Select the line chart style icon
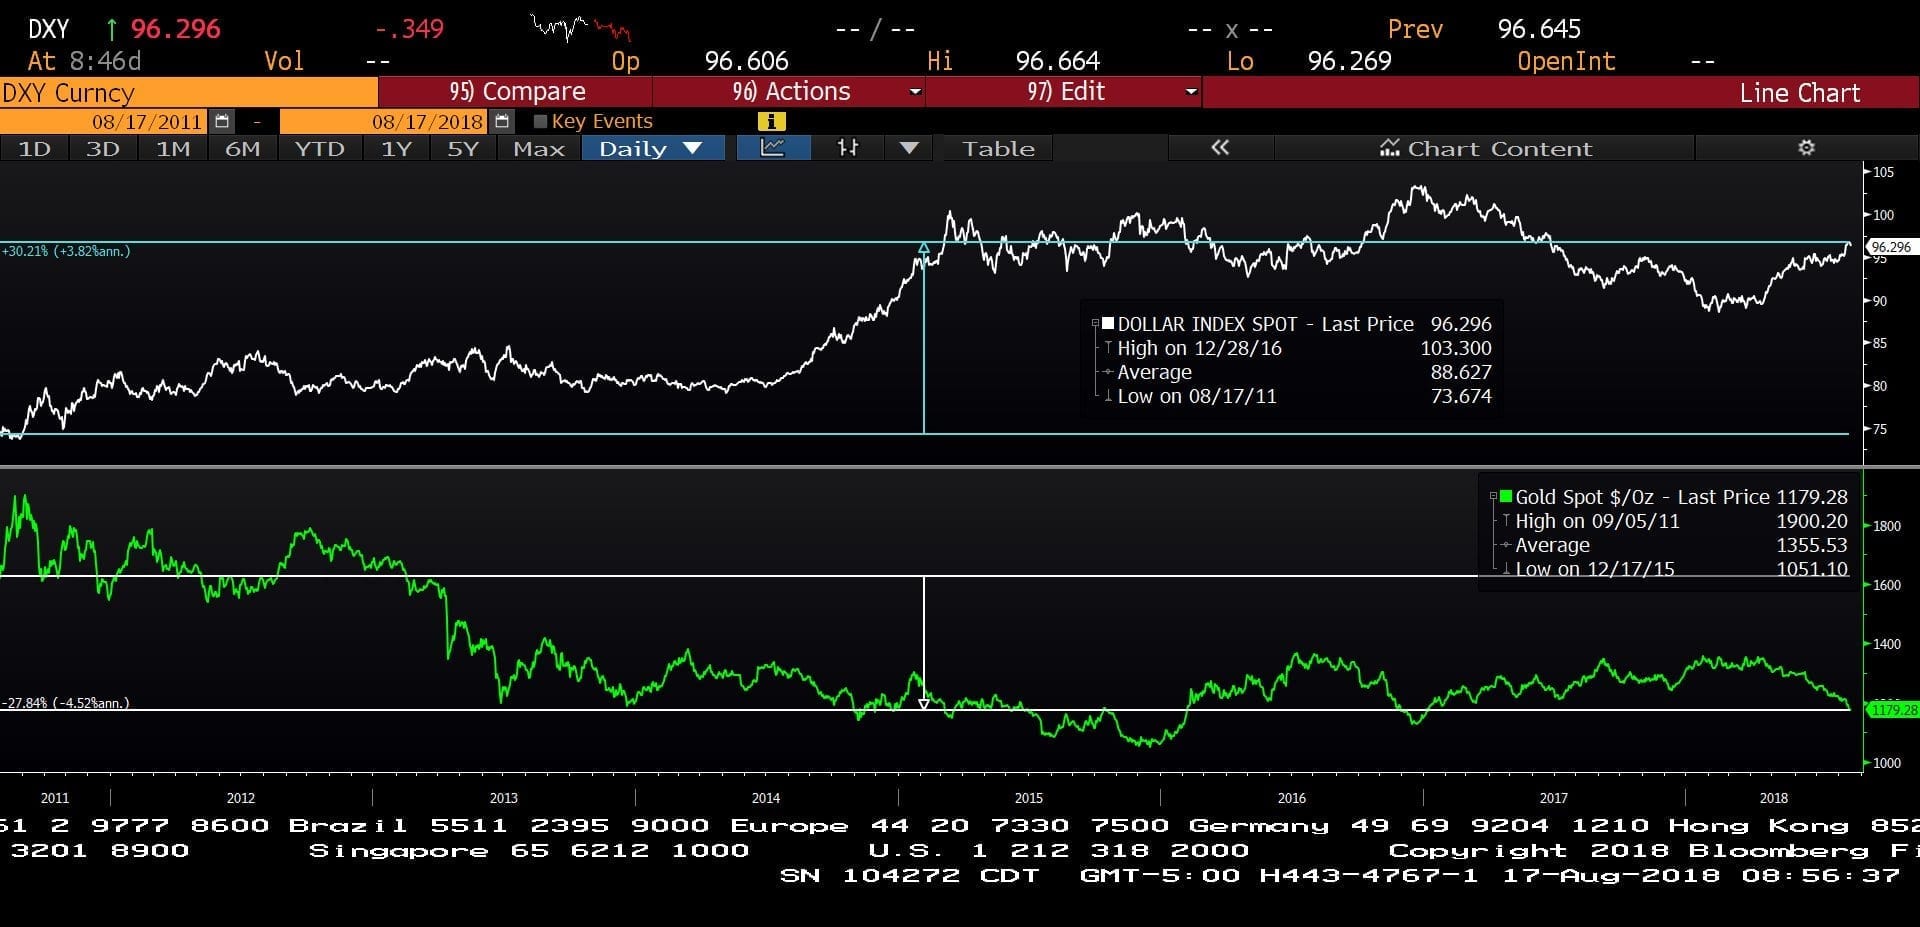The image size is (1920, 927). tap(773, 148)
